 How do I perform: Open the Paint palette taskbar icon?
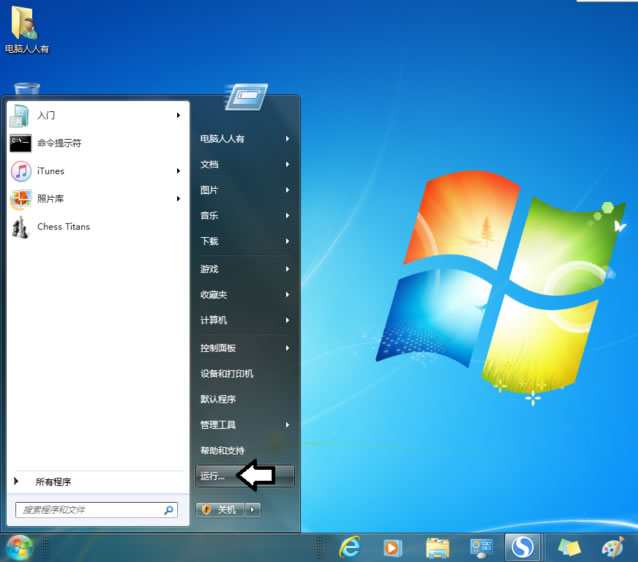[612, 547]
